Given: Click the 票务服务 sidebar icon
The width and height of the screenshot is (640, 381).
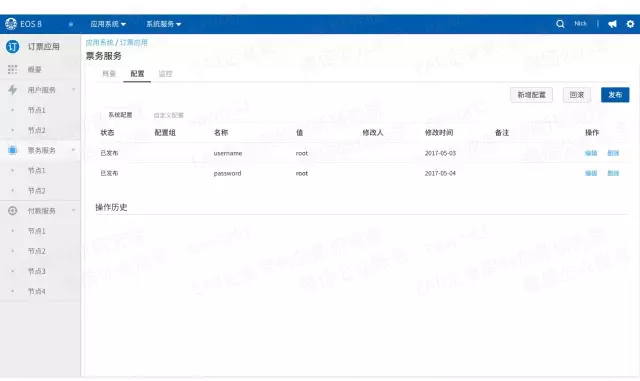Looking at the screenshot, I should coord(13,150).
